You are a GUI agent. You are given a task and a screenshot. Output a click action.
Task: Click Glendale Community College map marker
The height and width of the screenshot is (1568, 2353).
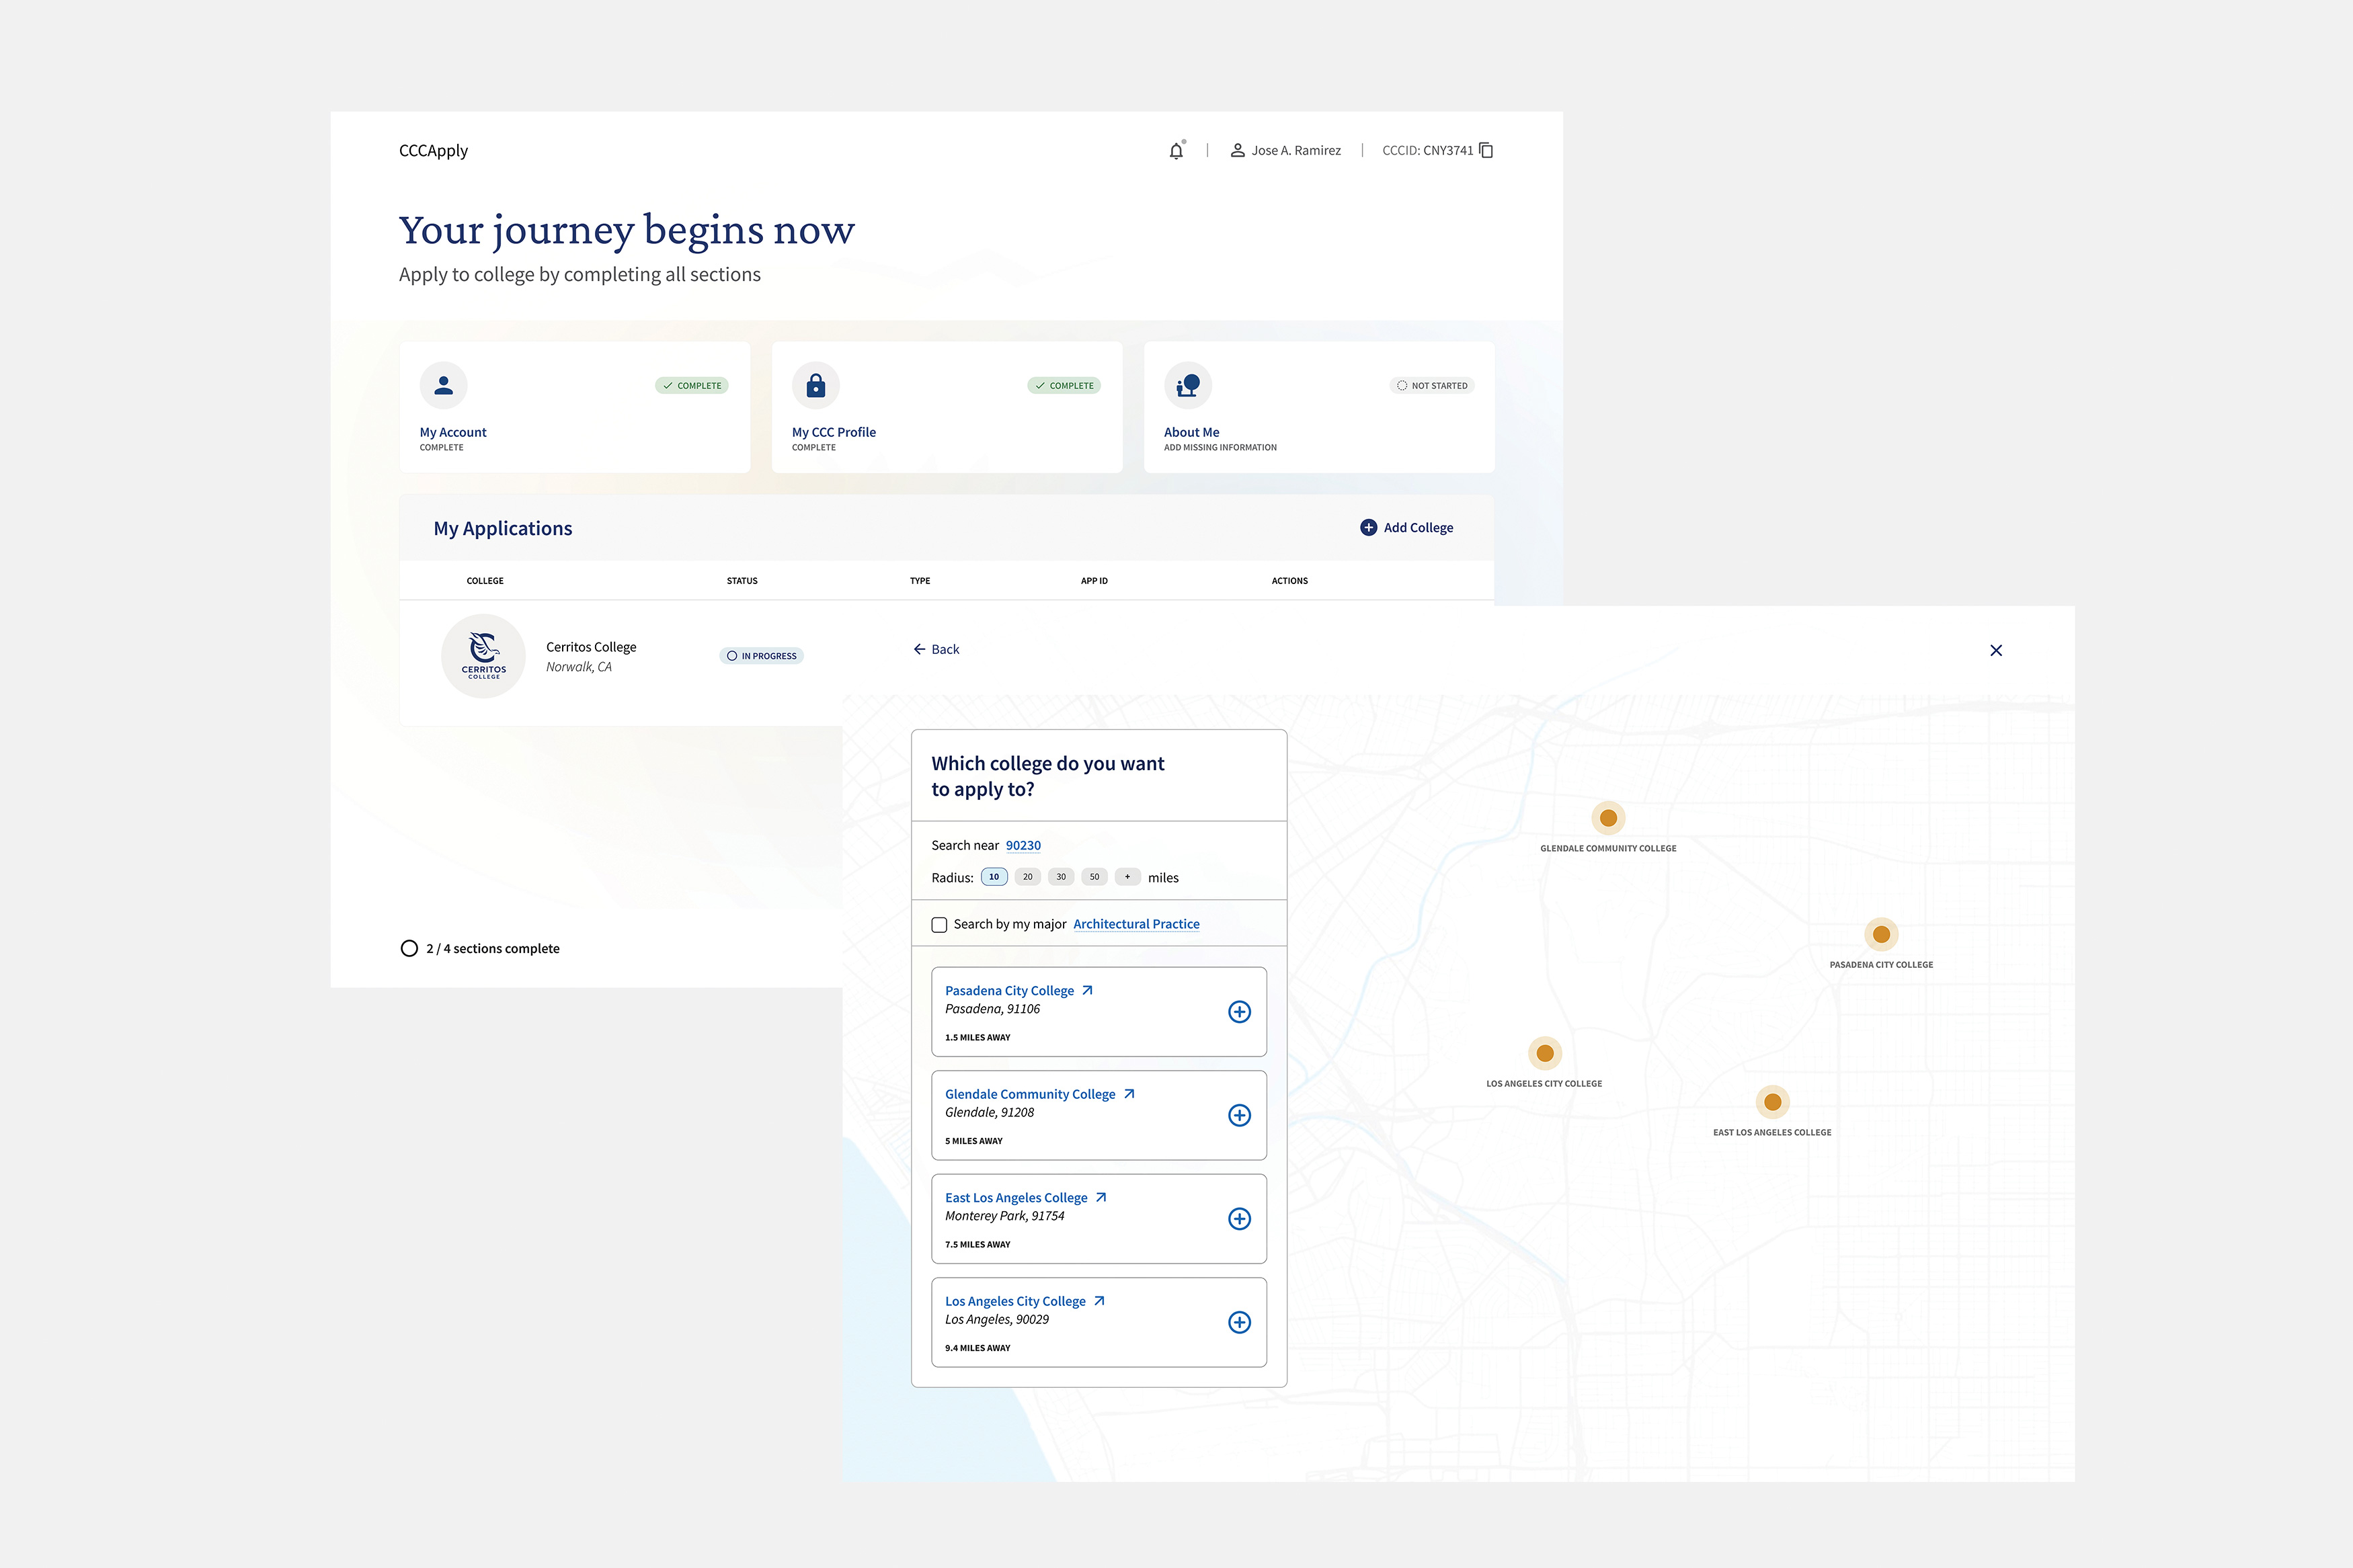(x=1608, y=818)
